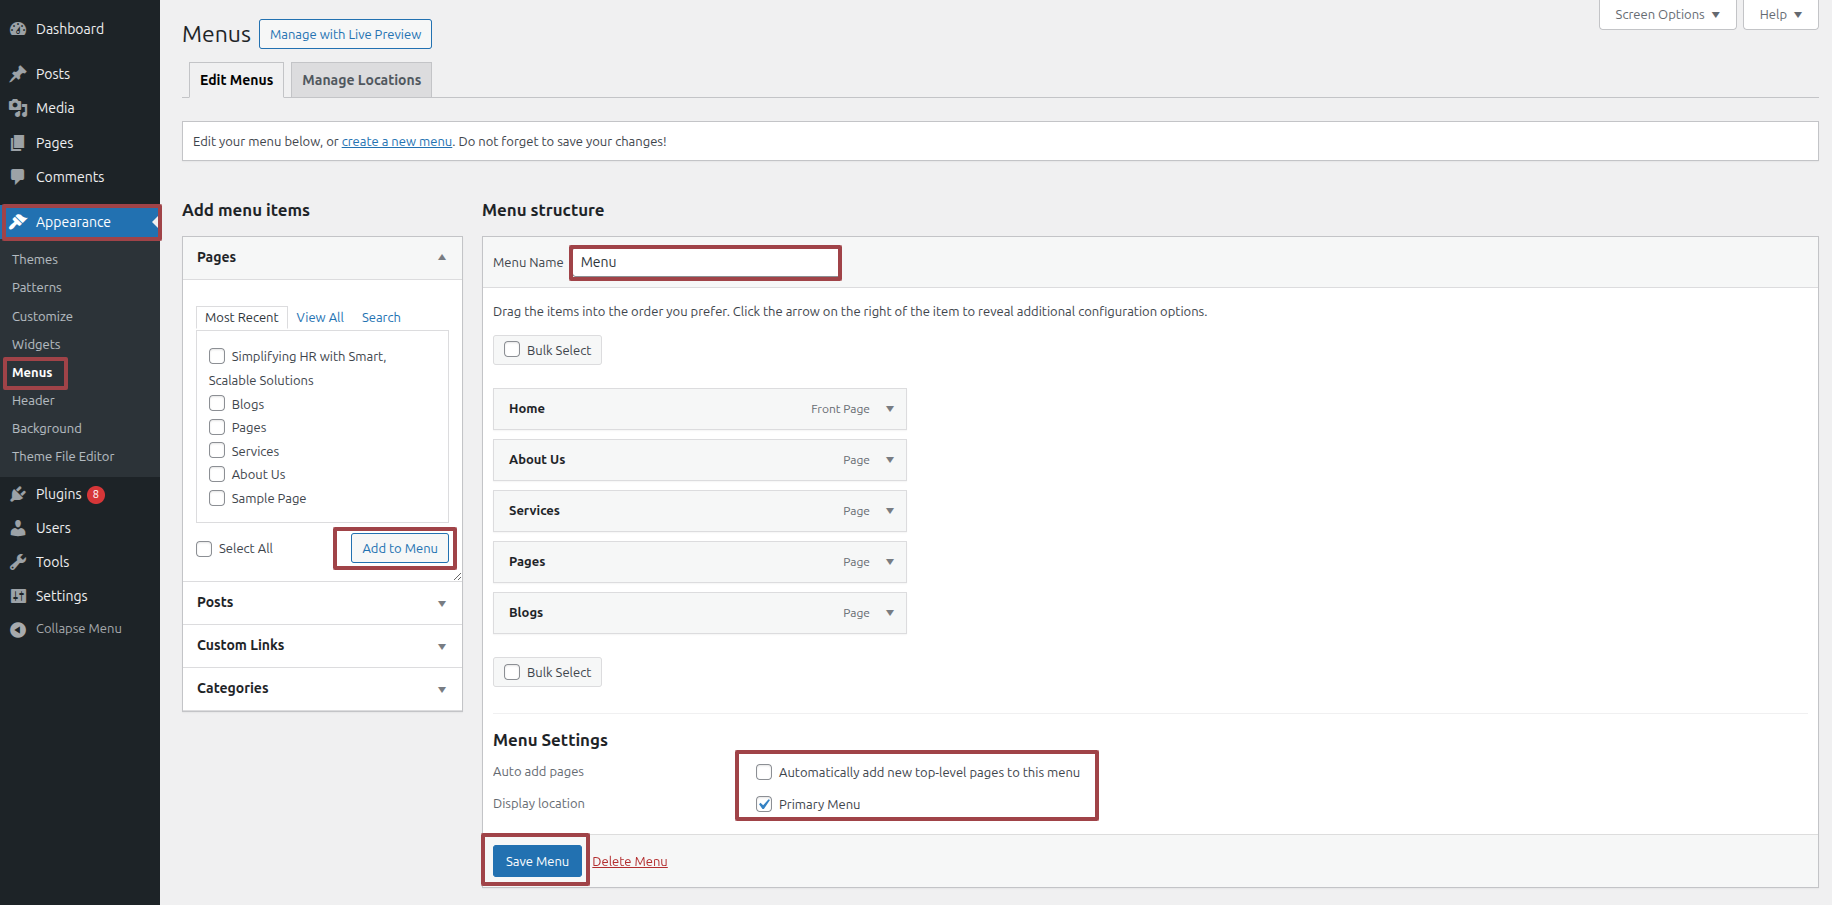Click the Comments speech bubble icon
1832x905 pixels.
click(x=18, y=177)
